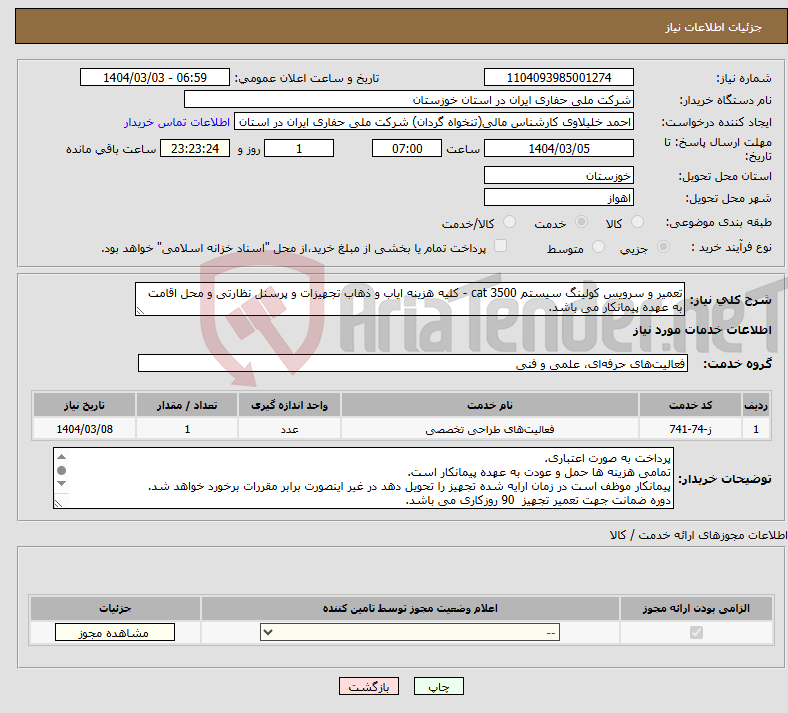Screen dimensions: 788x713
Task: Select the کالا/خدمت radio button
Action: coord(510,222)
